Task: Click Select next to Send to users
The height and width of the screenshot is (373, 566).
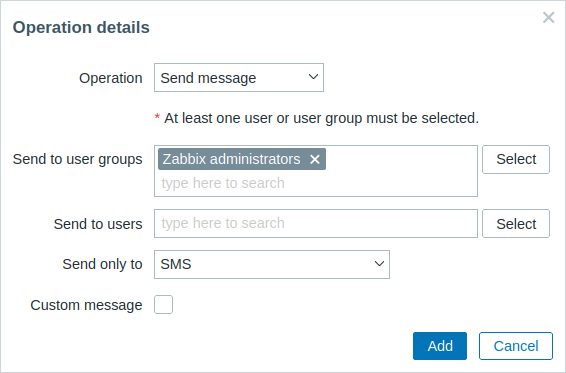Action: [x=516, y=224]
